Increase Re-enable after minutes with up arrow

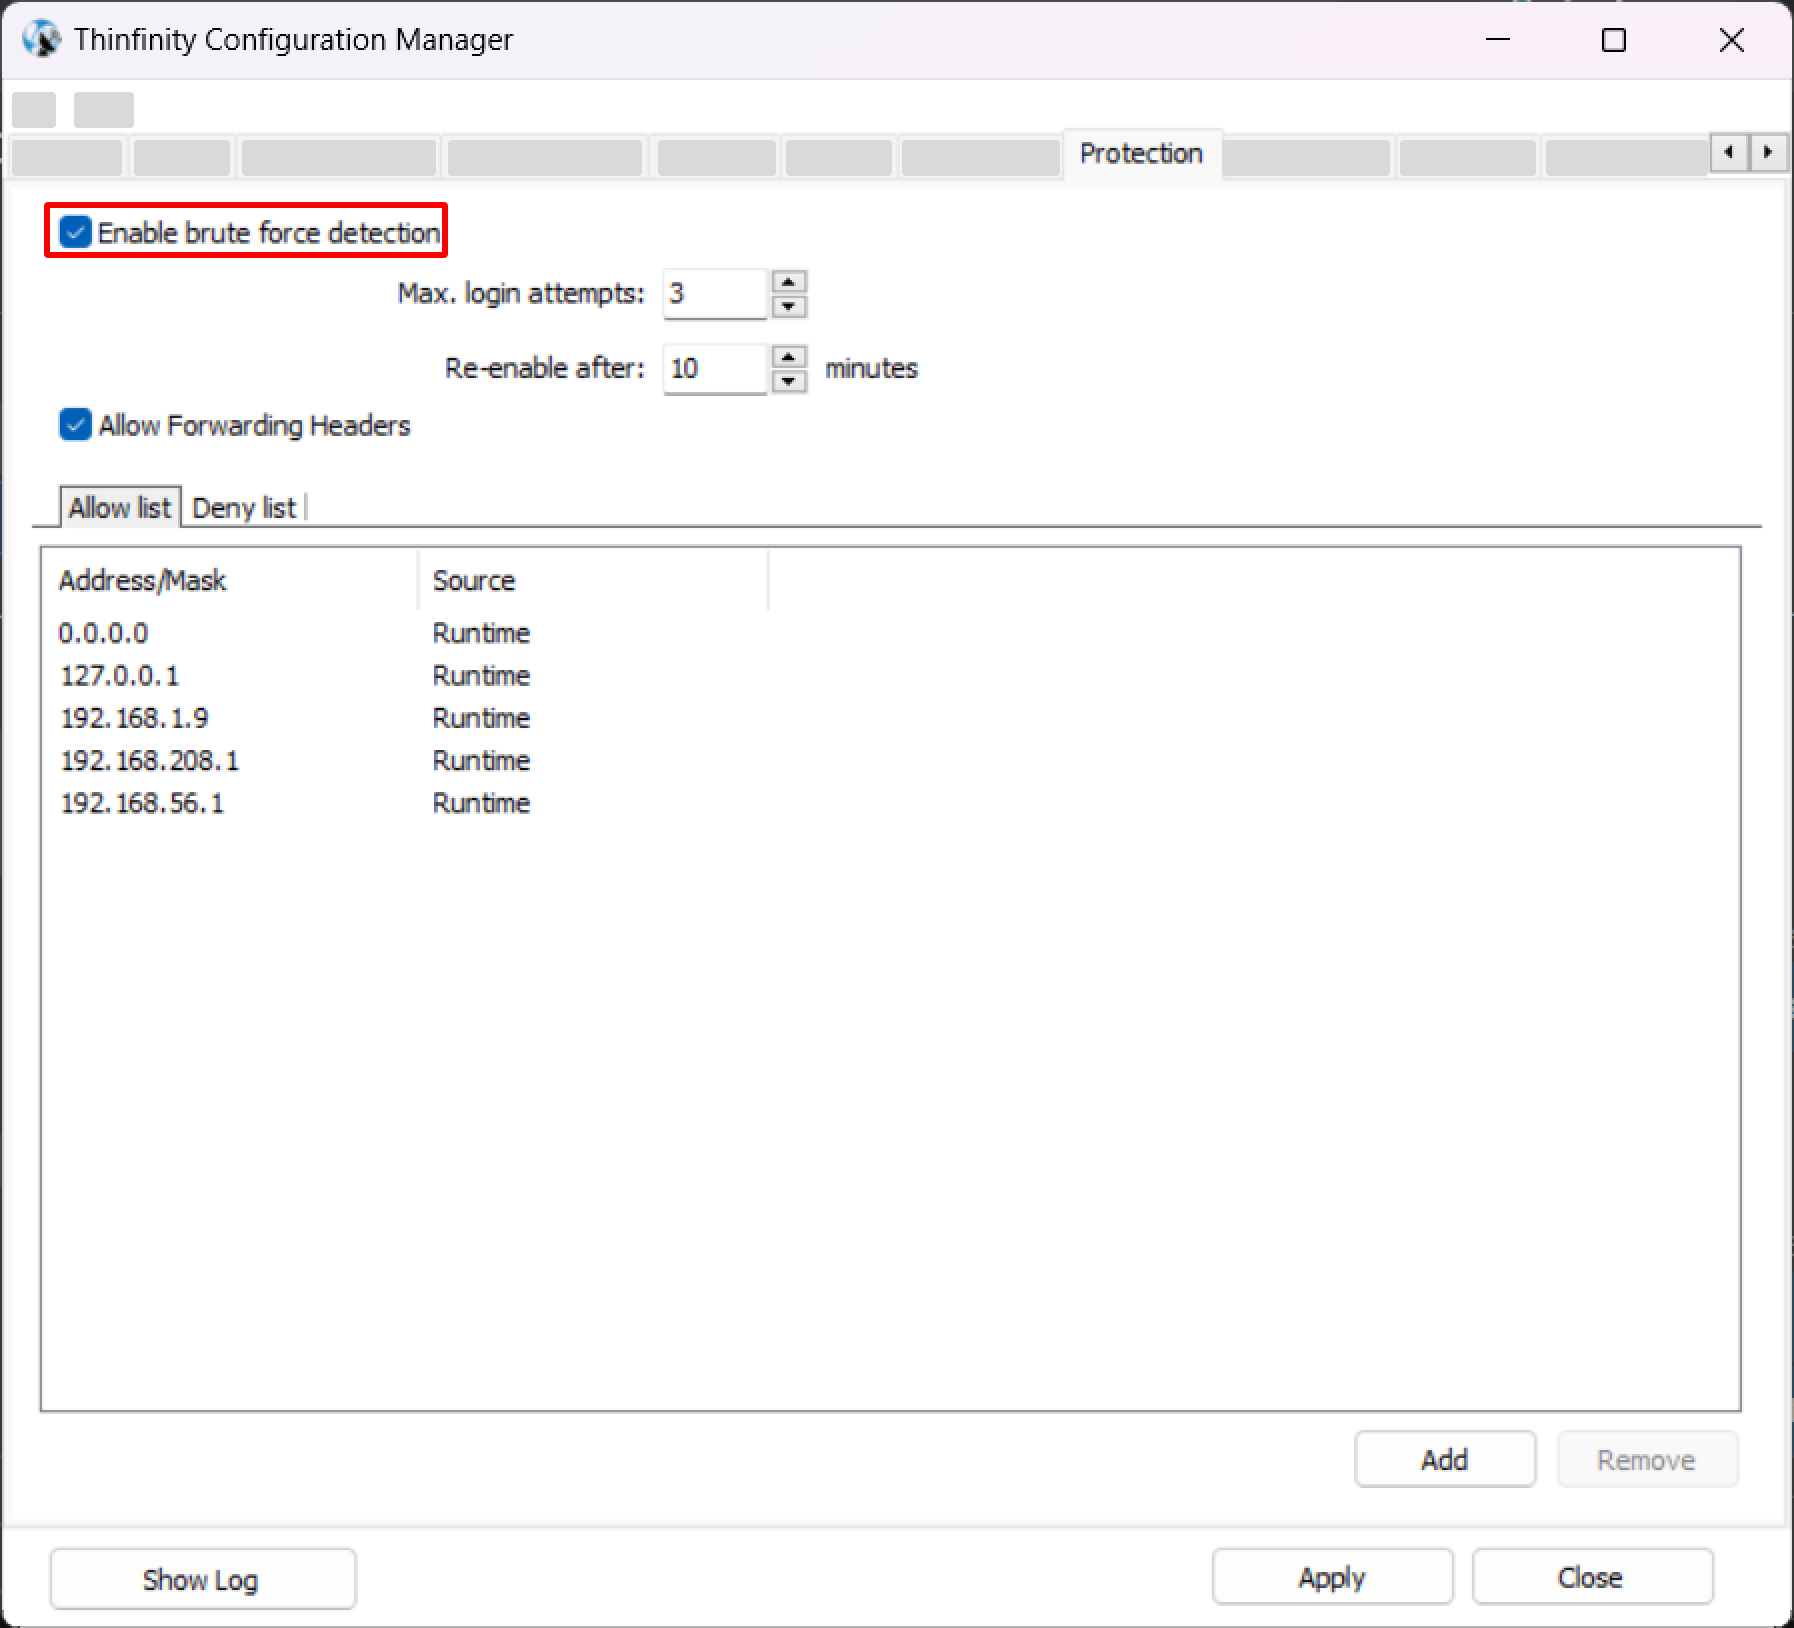point(789,357)
